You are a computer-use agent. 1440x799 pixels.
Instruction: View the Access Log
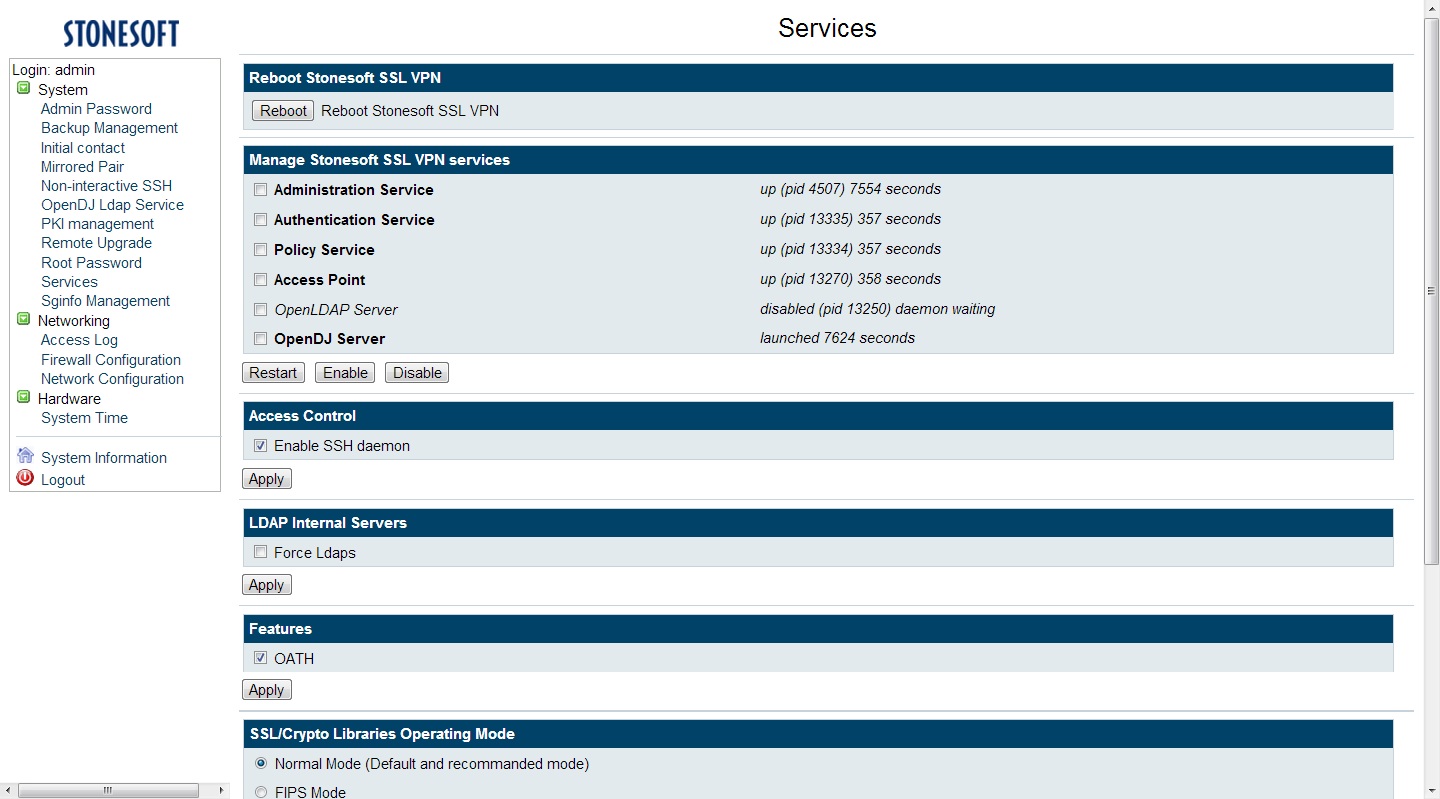pos(79,340)
